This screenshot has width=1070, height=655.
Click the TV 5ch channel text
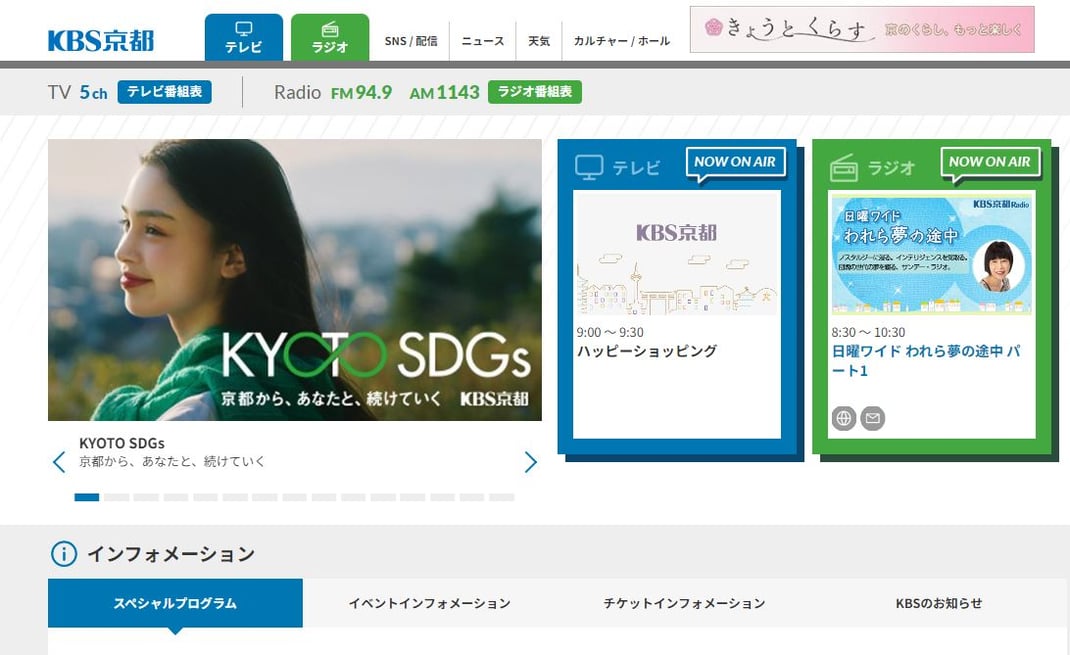pos(78,92)
